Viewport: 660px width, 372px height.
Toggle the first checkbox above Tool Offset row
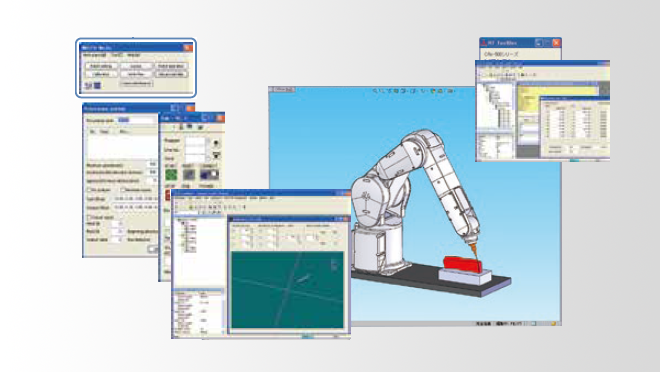pos(89,190)
